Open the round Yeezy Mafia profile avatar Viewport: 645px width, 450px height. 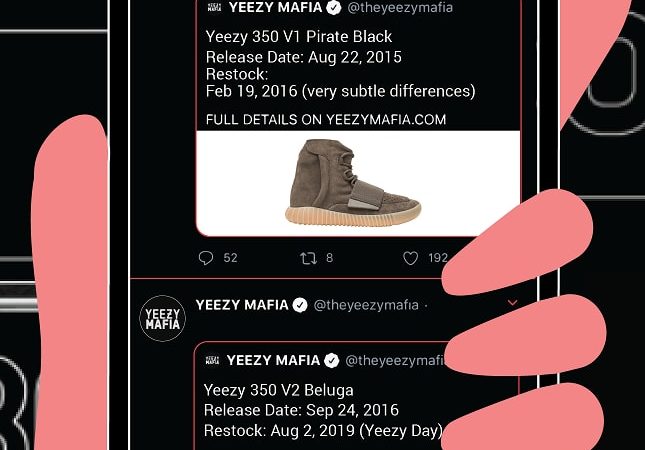[x=162, y=318]
